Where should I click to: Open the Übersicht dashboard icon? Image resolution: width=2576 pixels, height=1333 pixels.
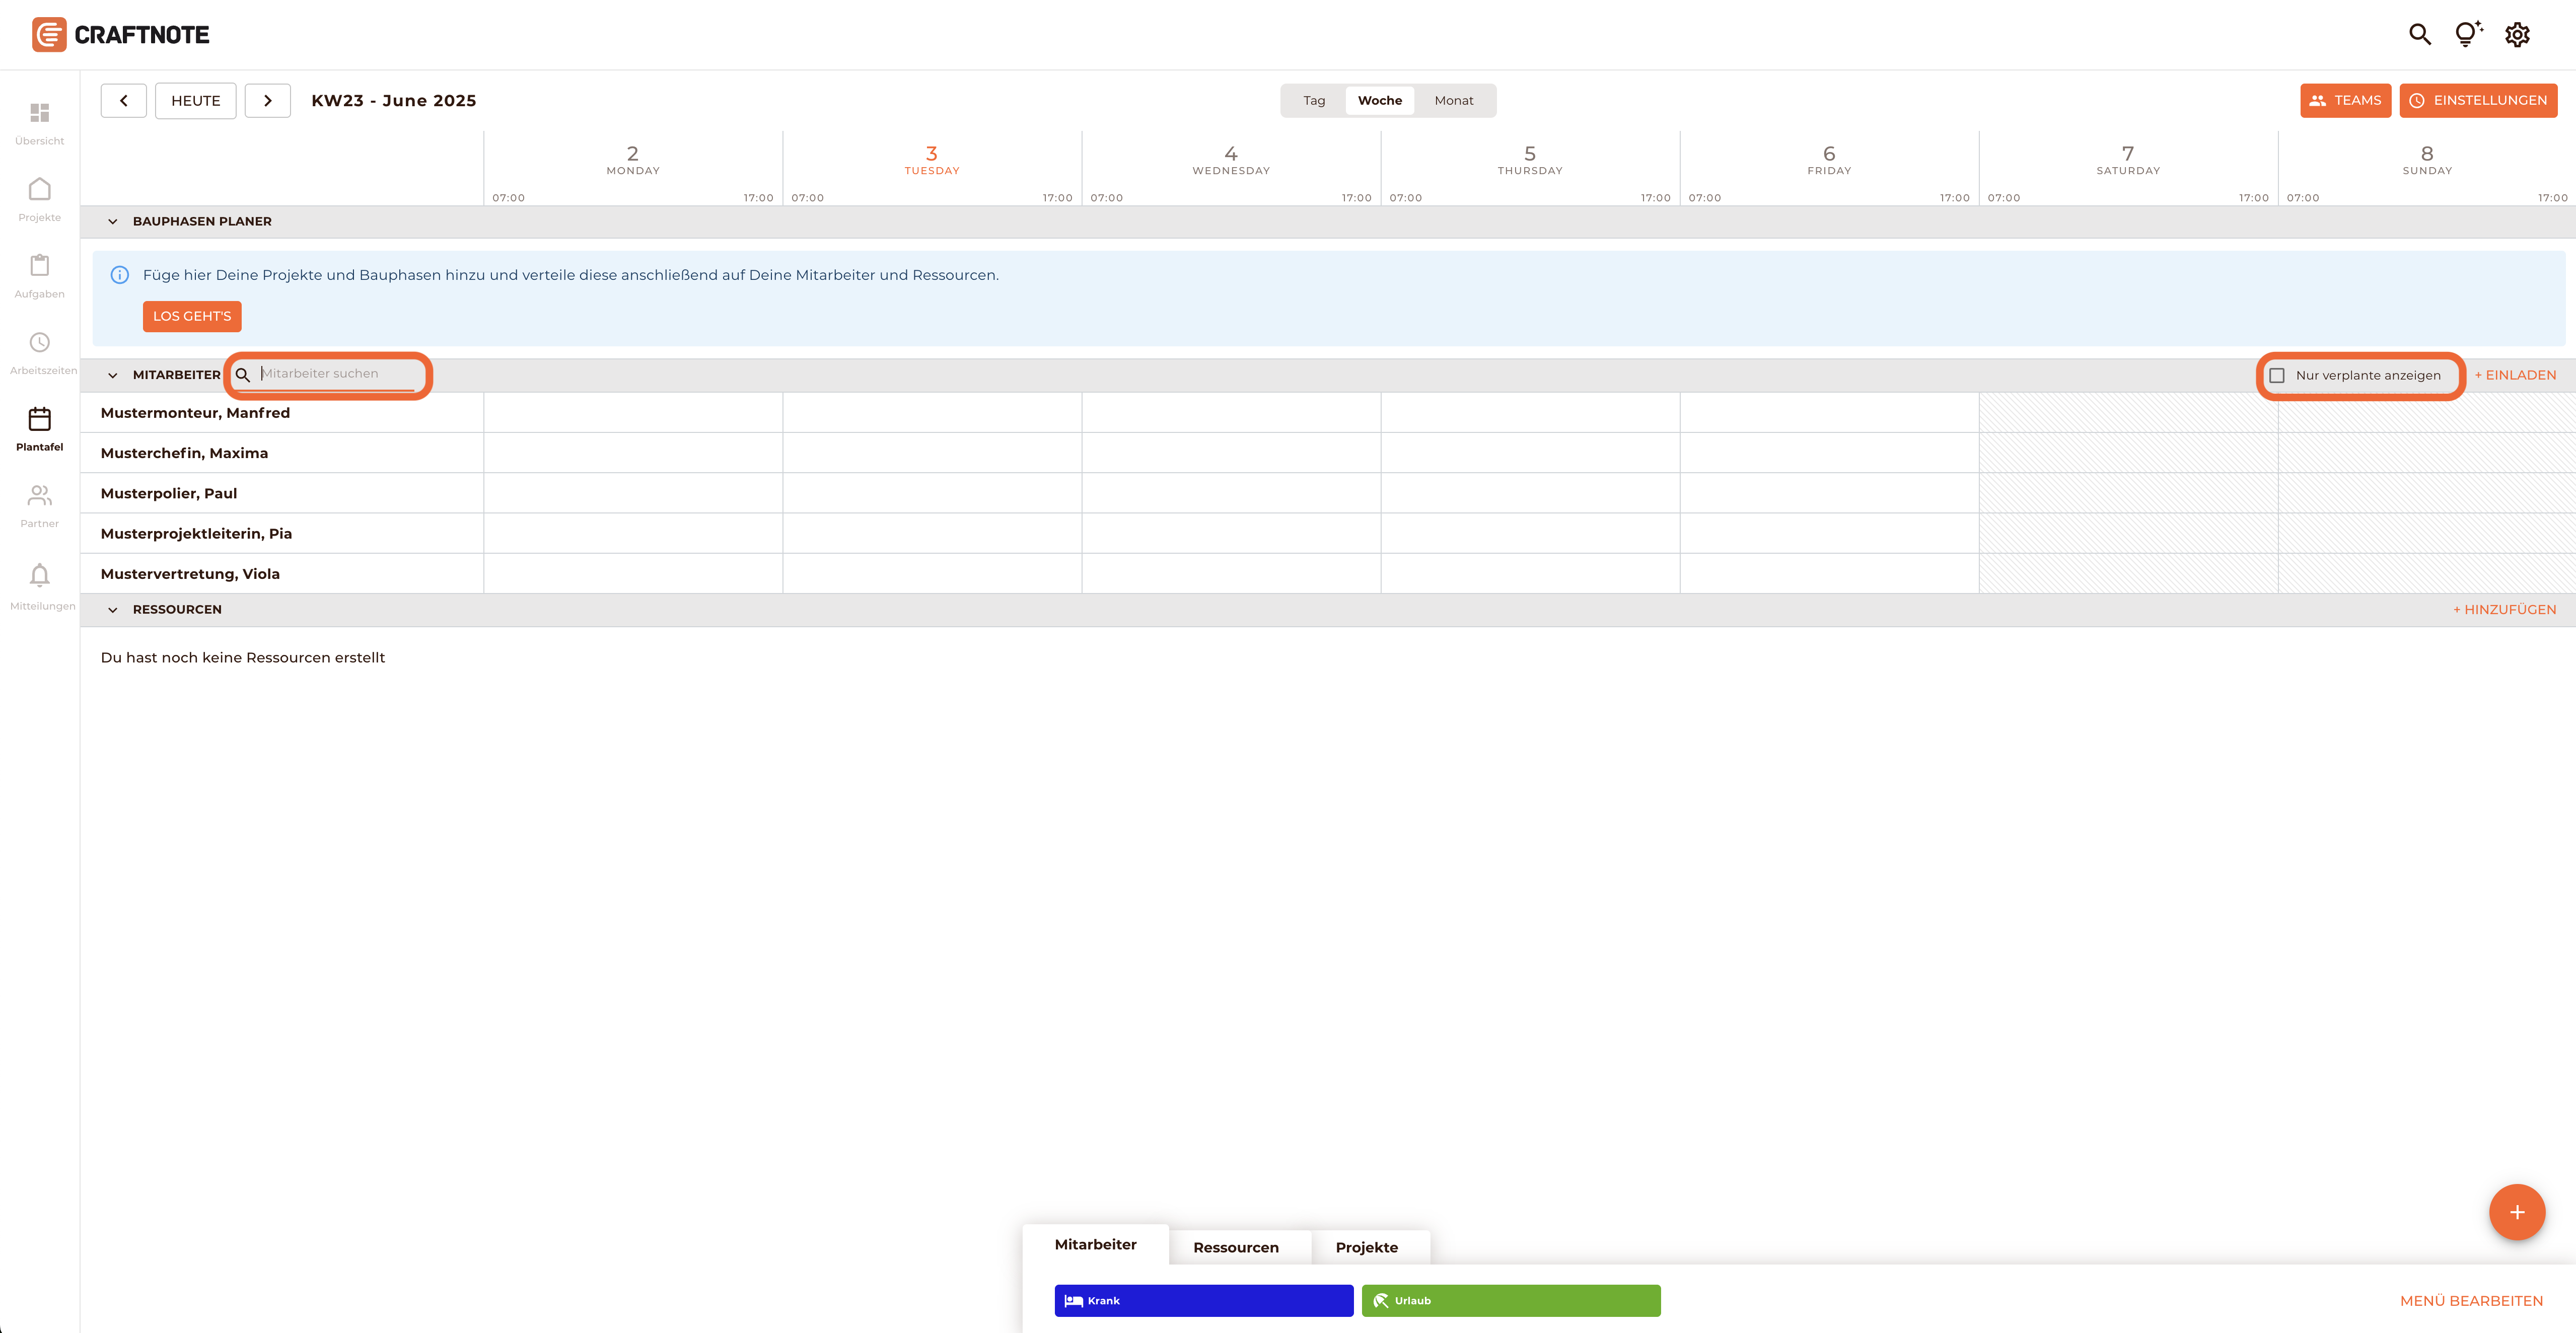click(40, 113)
